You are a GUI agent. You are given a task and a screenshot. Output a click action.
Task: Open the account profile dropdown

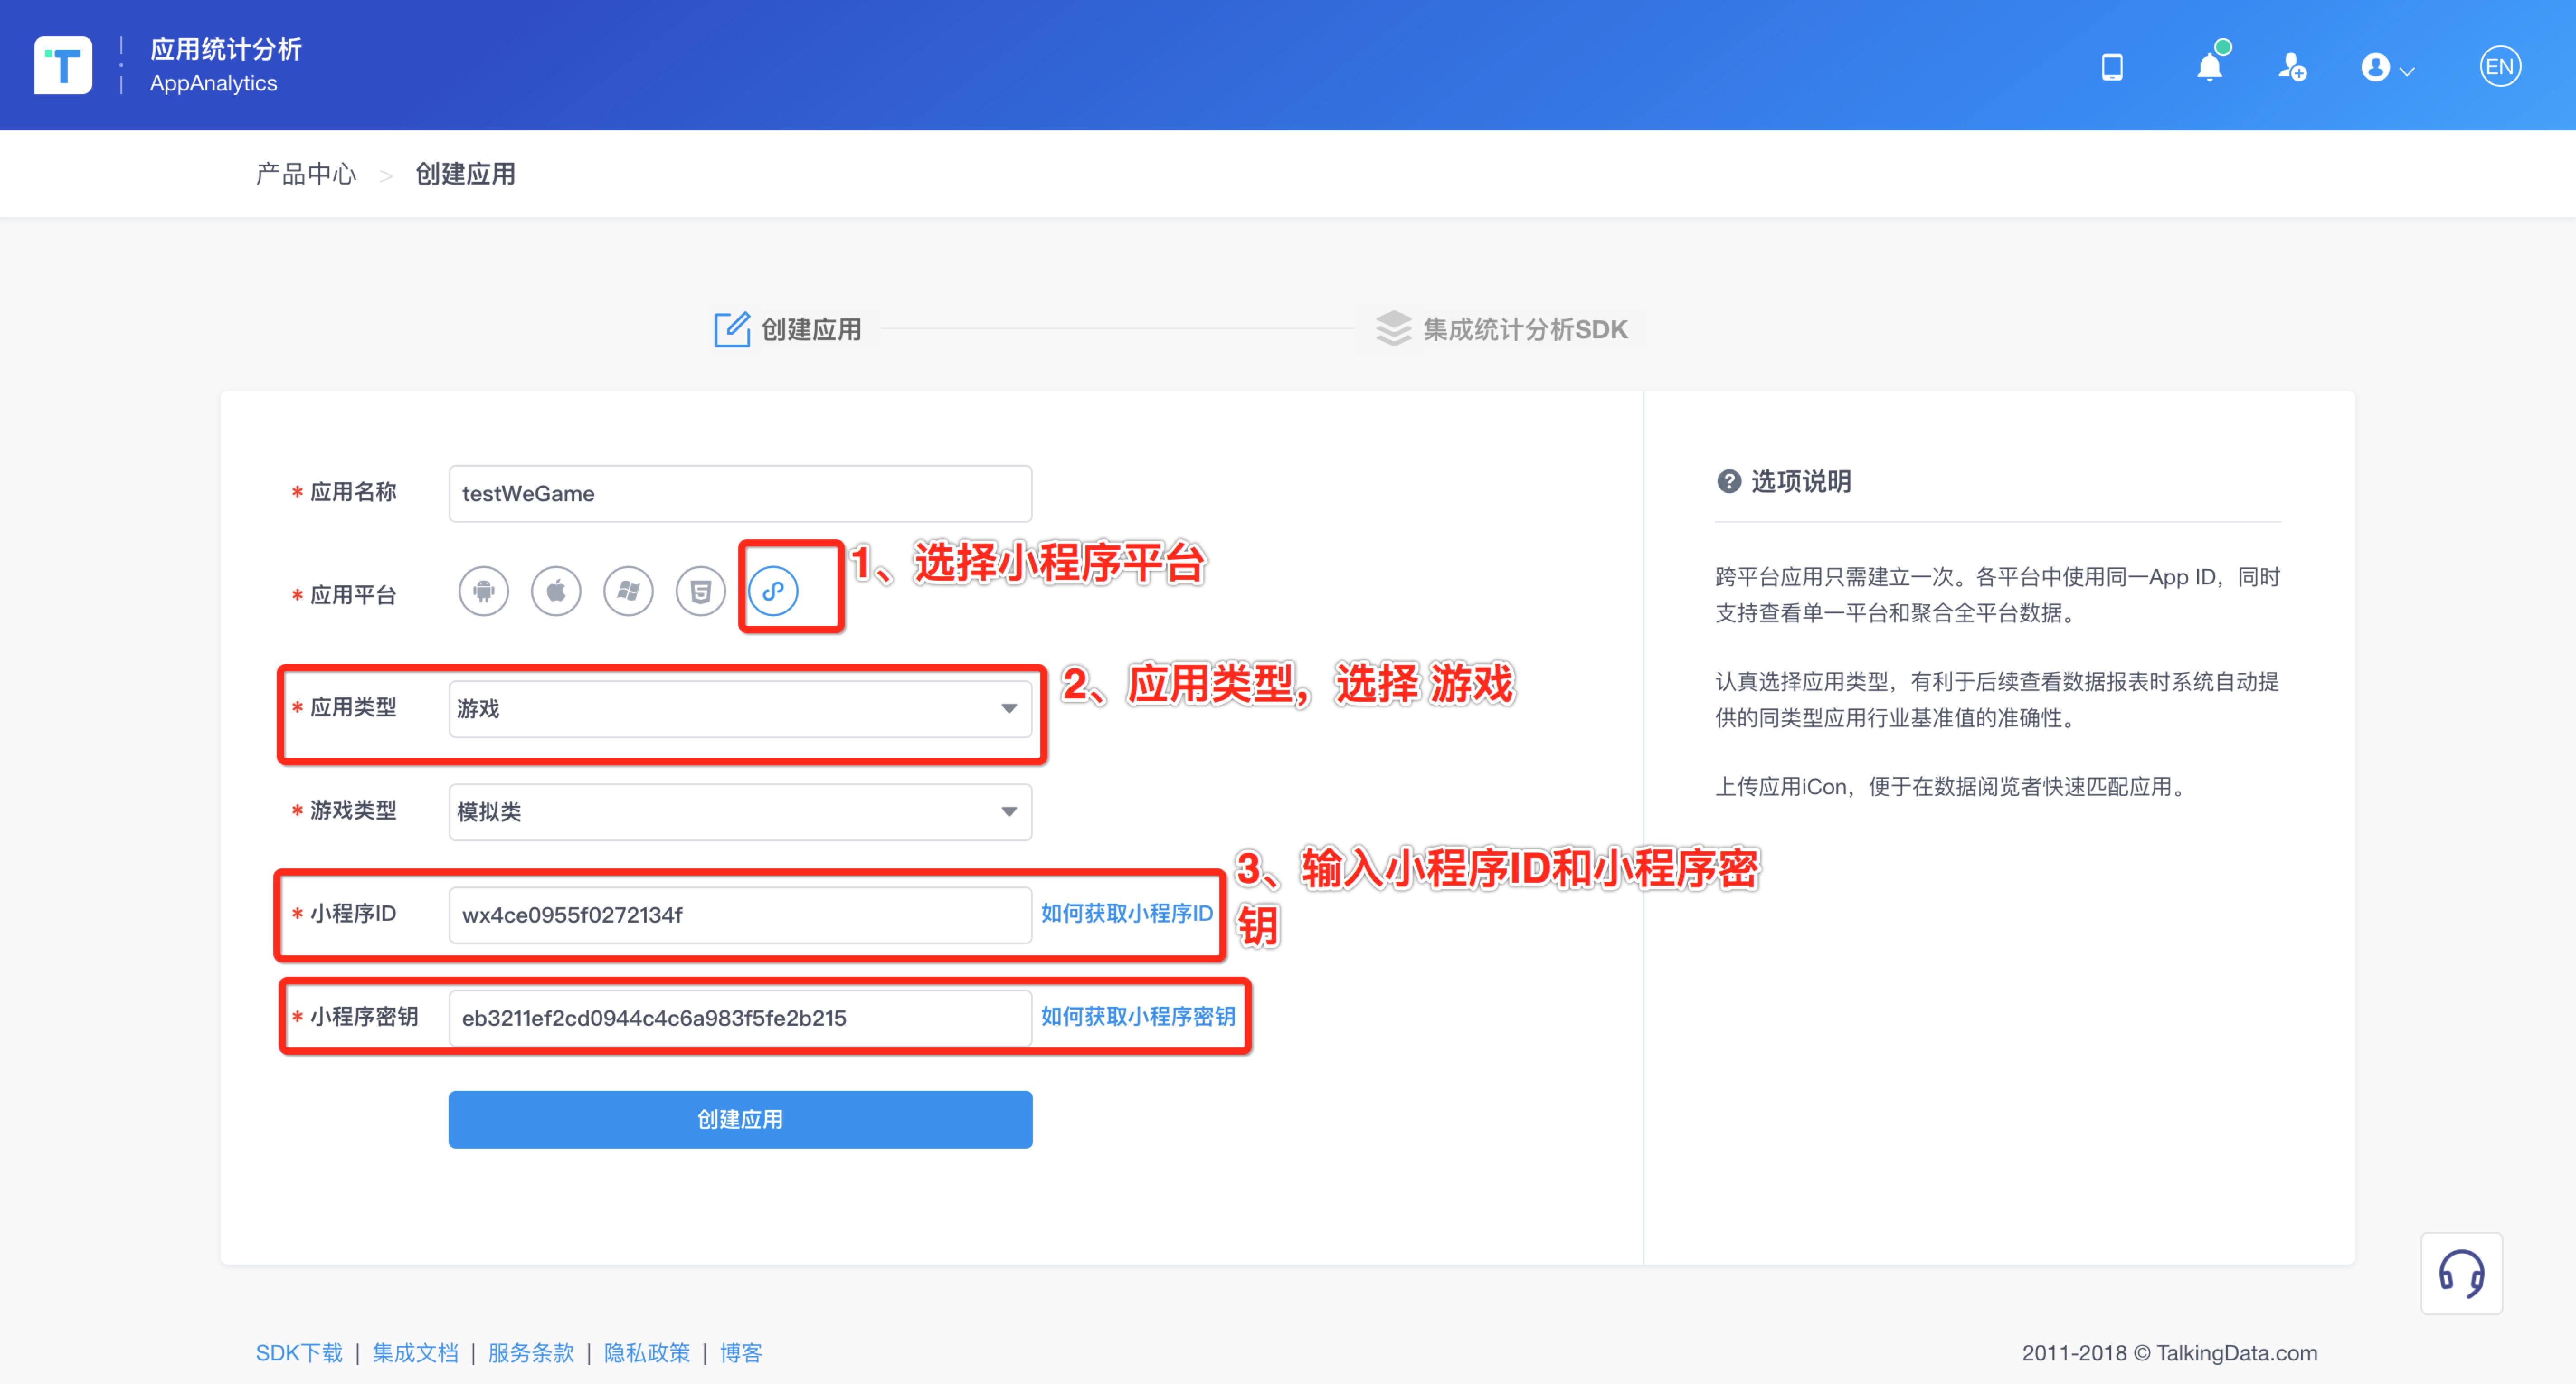pos(2388,68)
